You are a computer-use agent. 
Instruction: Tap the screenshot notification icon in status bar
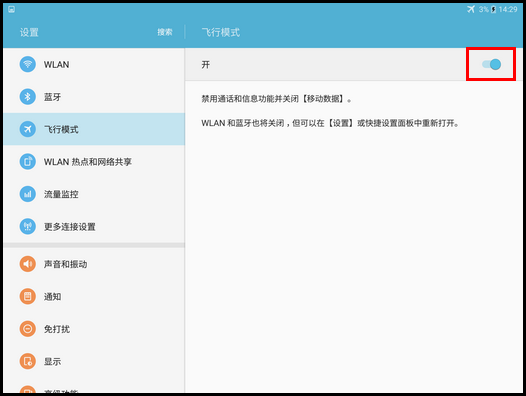click(x=11, y=9)
